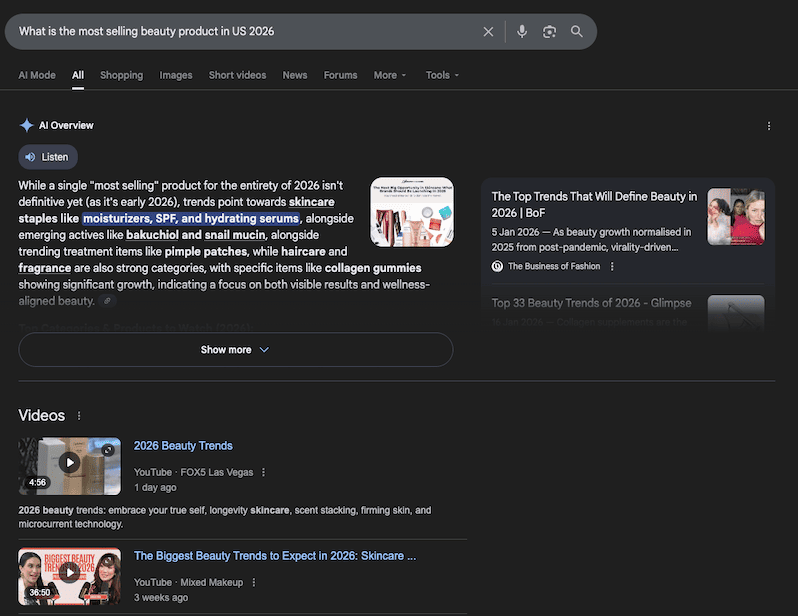Click the Listen audio button
The width and height of the screenshot is (798, 616).
point(48,157)
